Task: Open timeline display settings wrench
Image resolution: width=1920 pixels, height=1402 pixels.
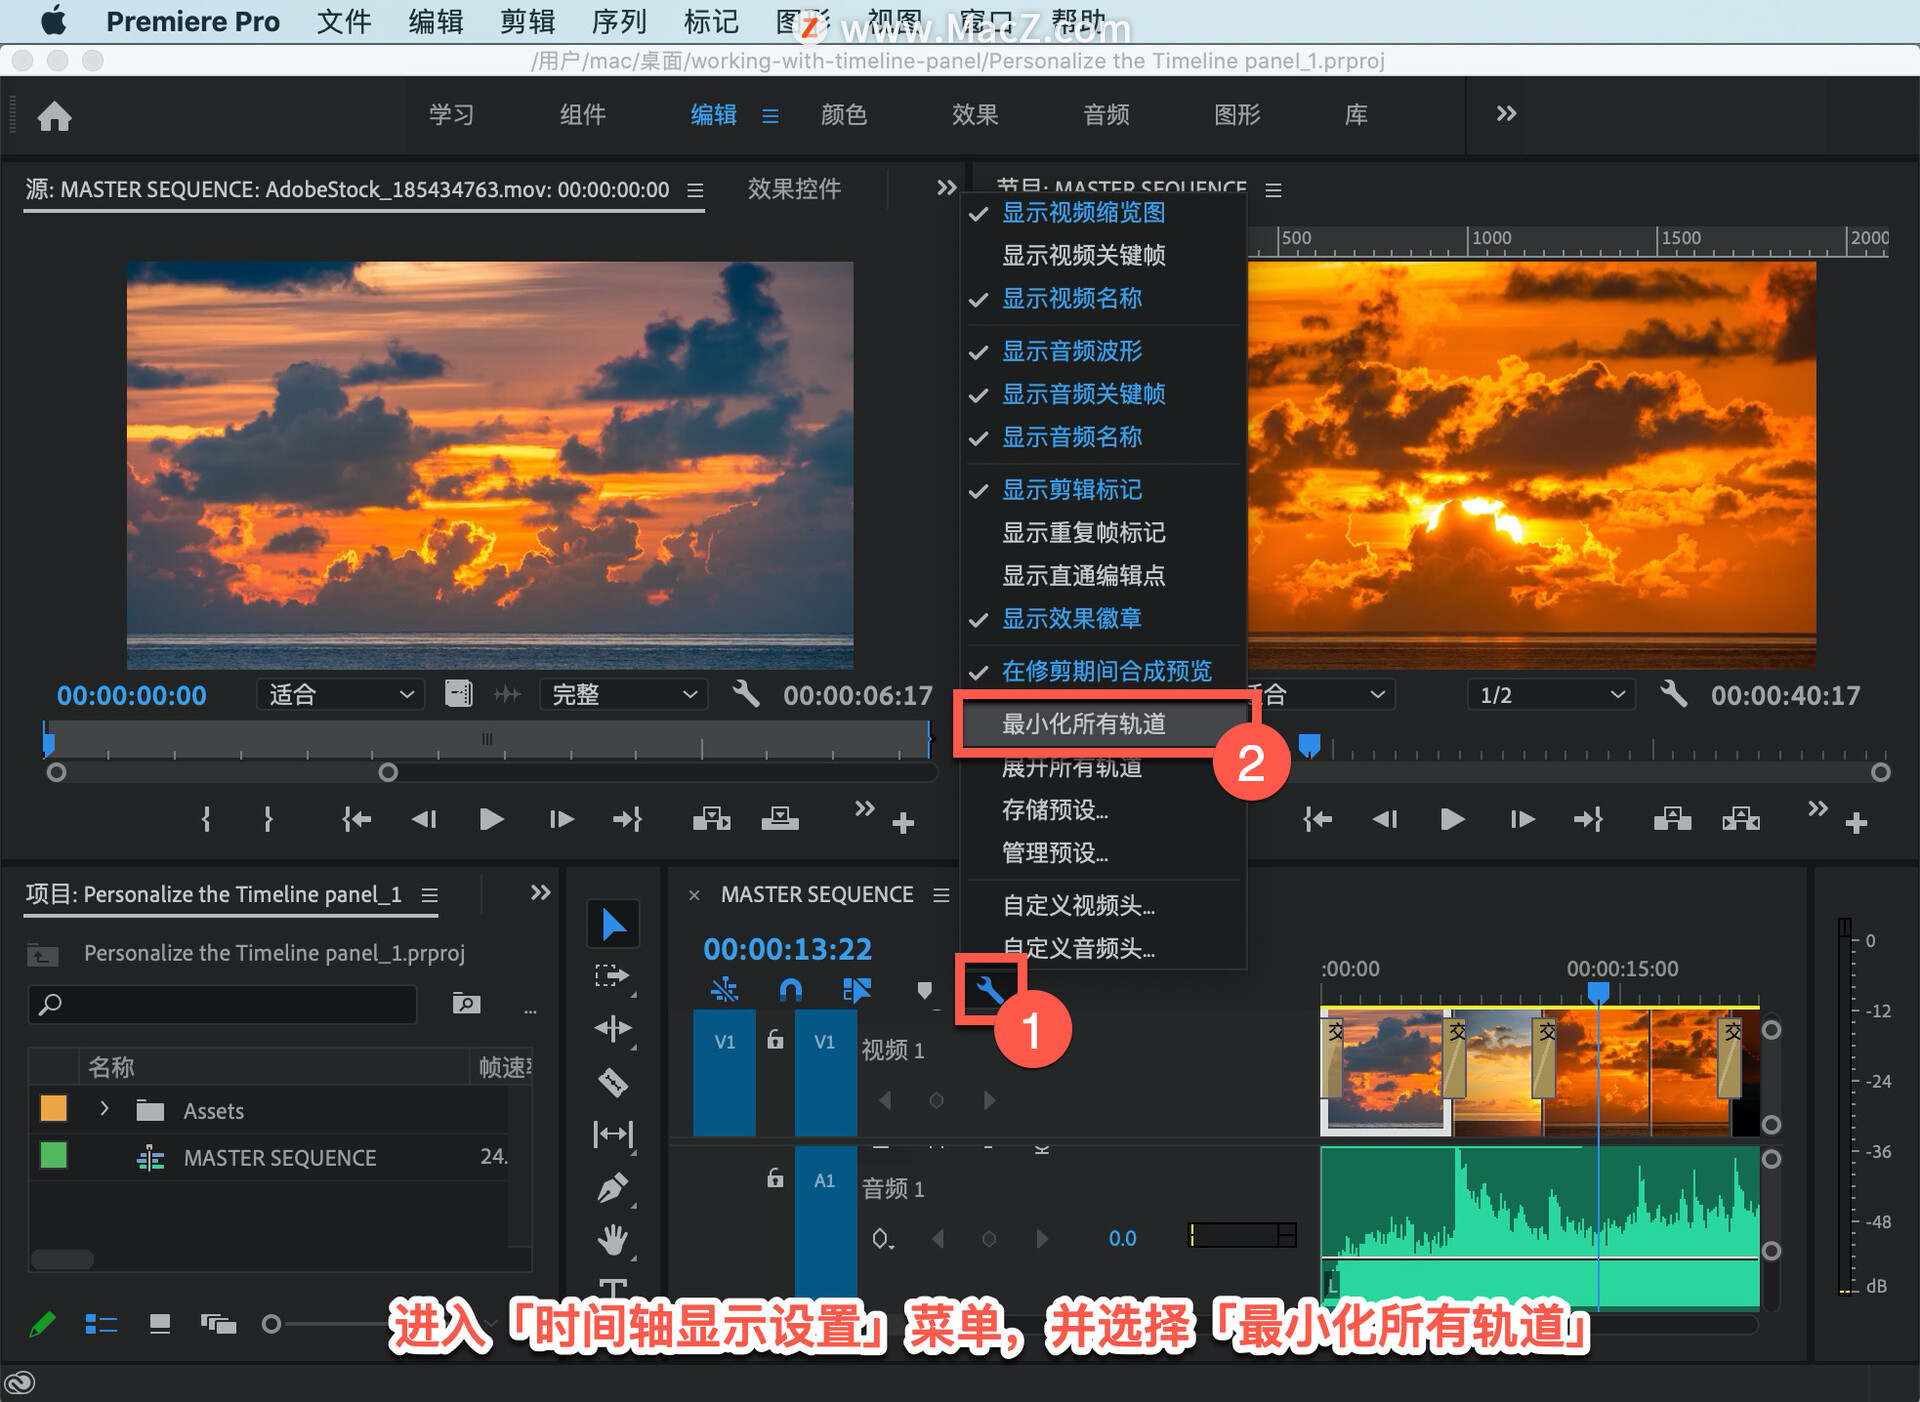Action: (988, 990)
